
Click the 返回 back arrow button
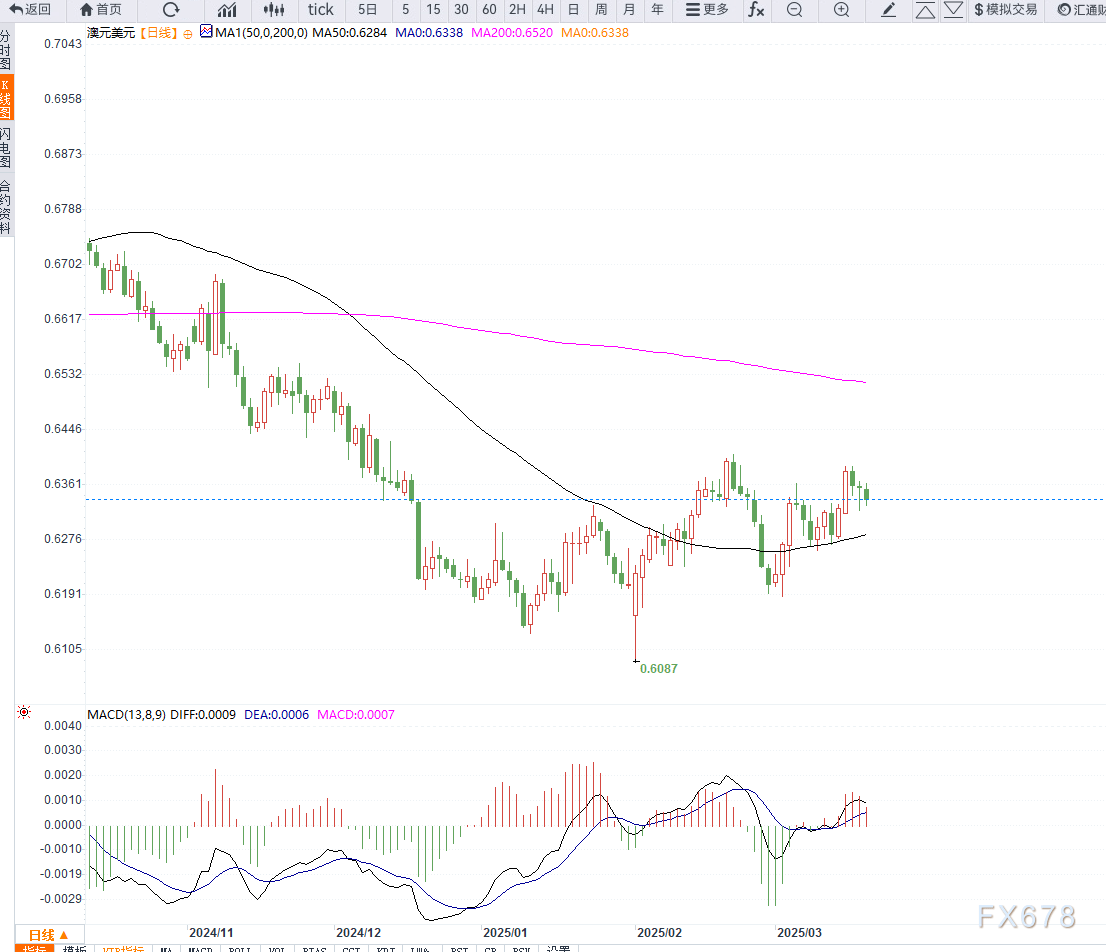30,9
